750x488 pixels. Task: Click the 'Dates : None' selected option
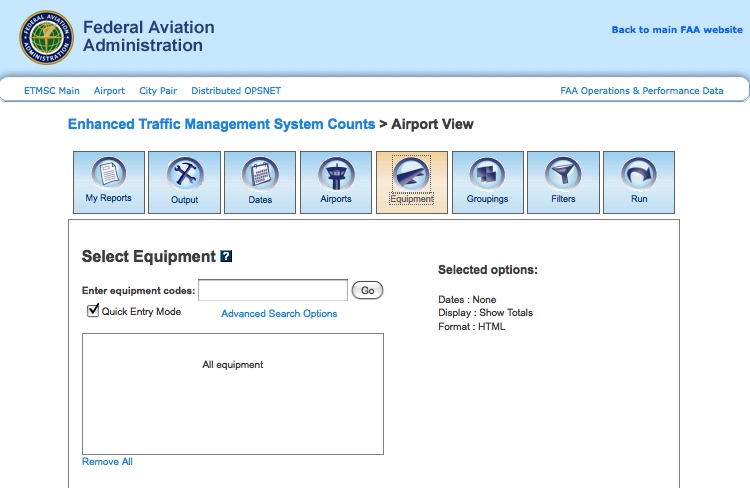(467, 299)
